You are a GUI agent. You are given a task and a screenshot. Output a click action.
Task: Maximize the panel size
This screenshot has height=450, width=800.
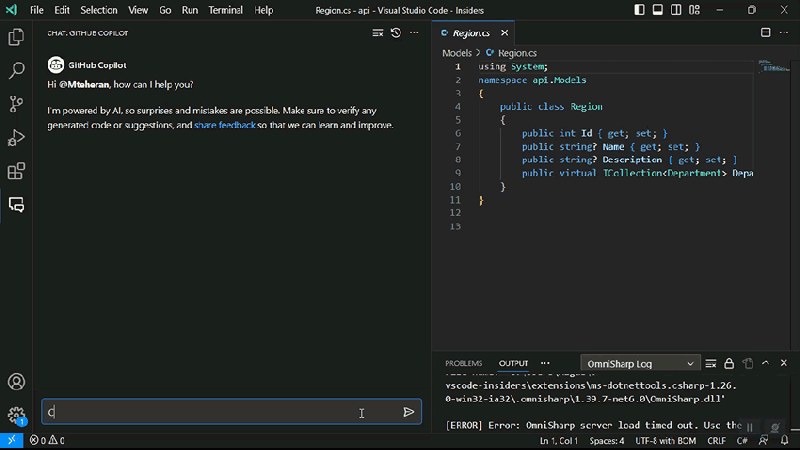pyautogui.click(x=765, y=363)
